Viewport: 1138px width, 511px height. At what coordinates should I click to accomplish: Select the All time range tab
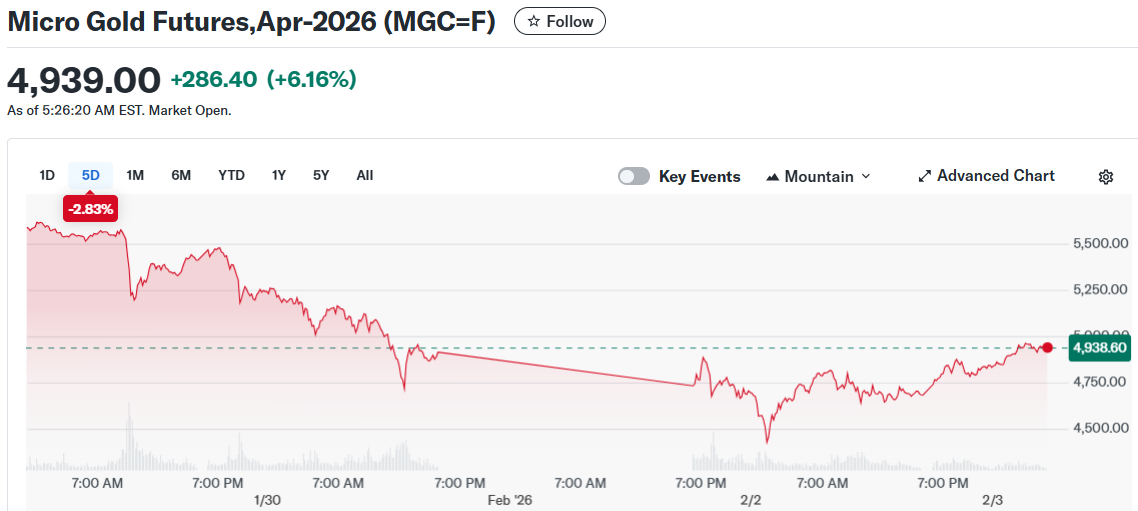click(365, 175)
